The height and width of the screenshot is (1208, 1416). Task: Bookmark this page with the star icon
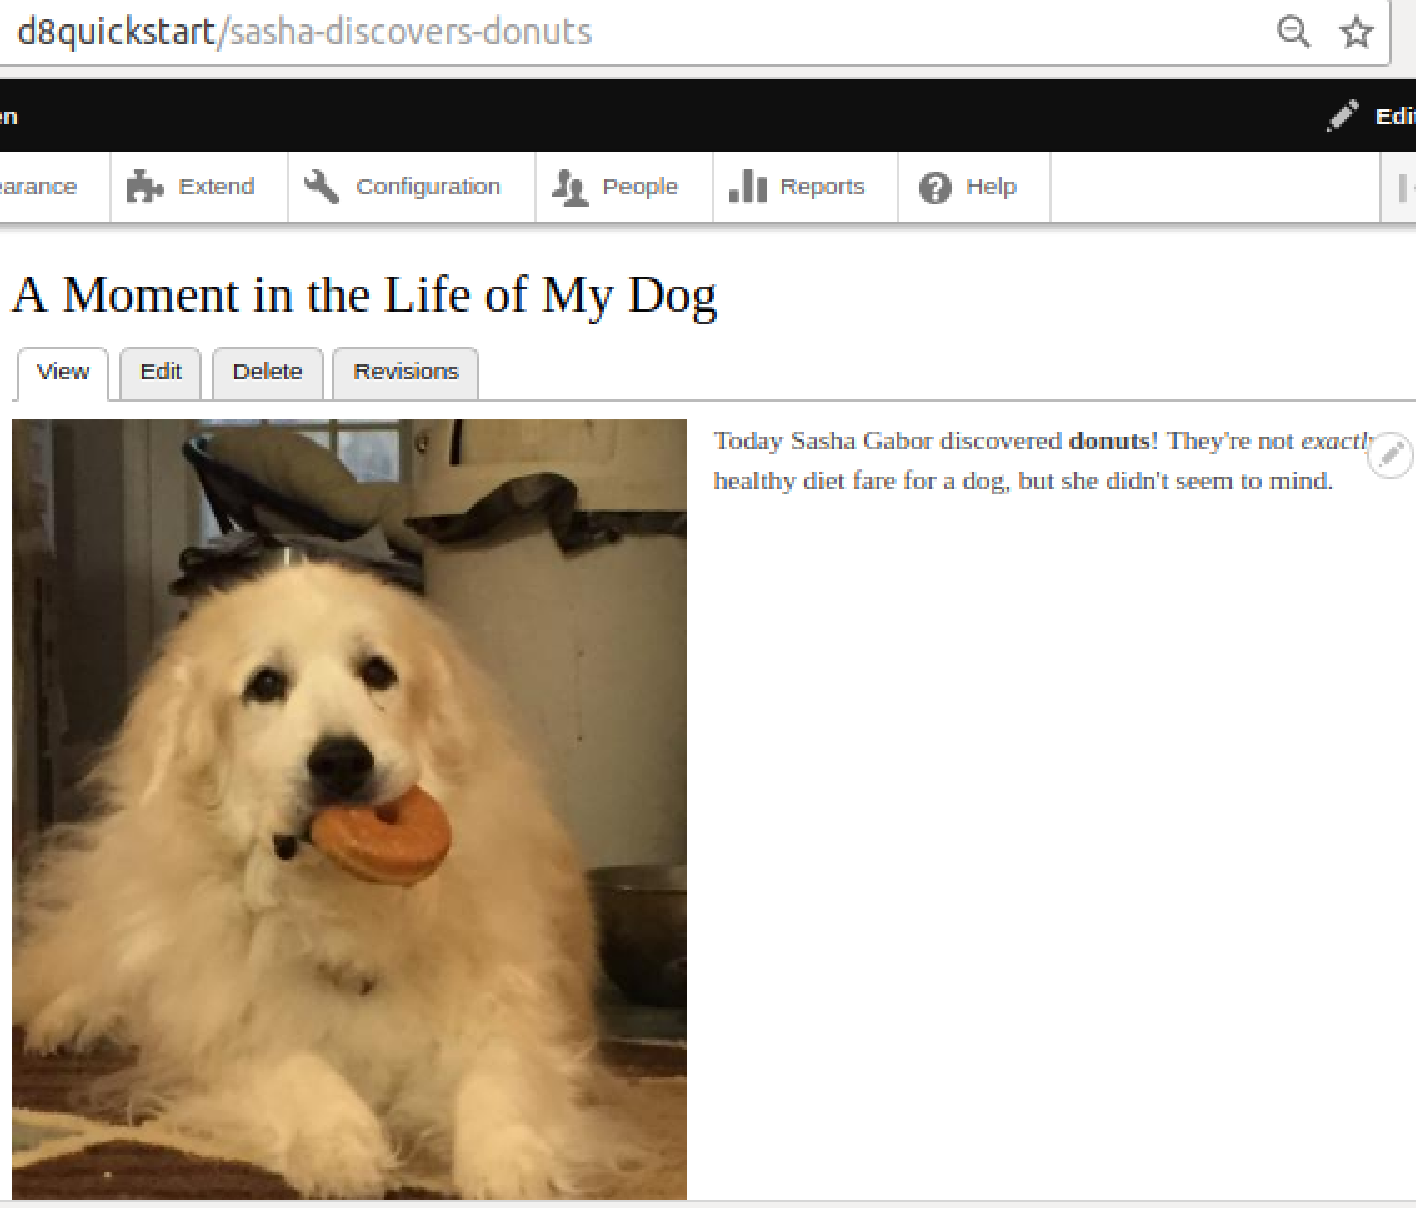click(1356, 32)
